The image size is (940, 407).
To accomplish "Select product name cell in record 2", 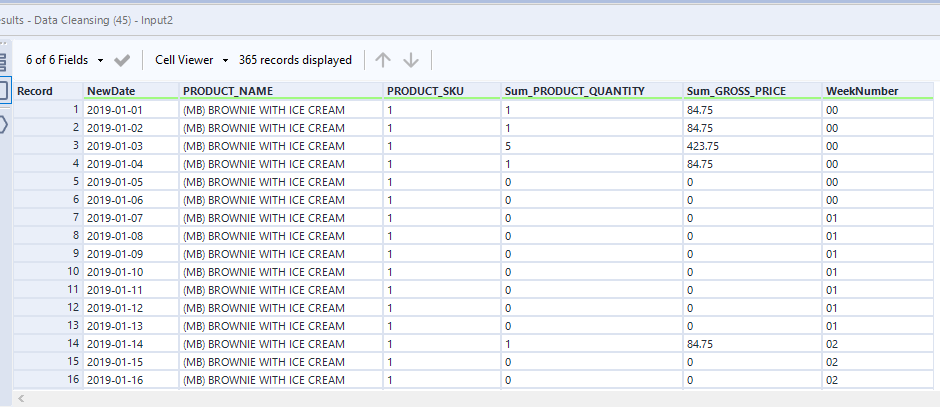I will coord(281,128).
